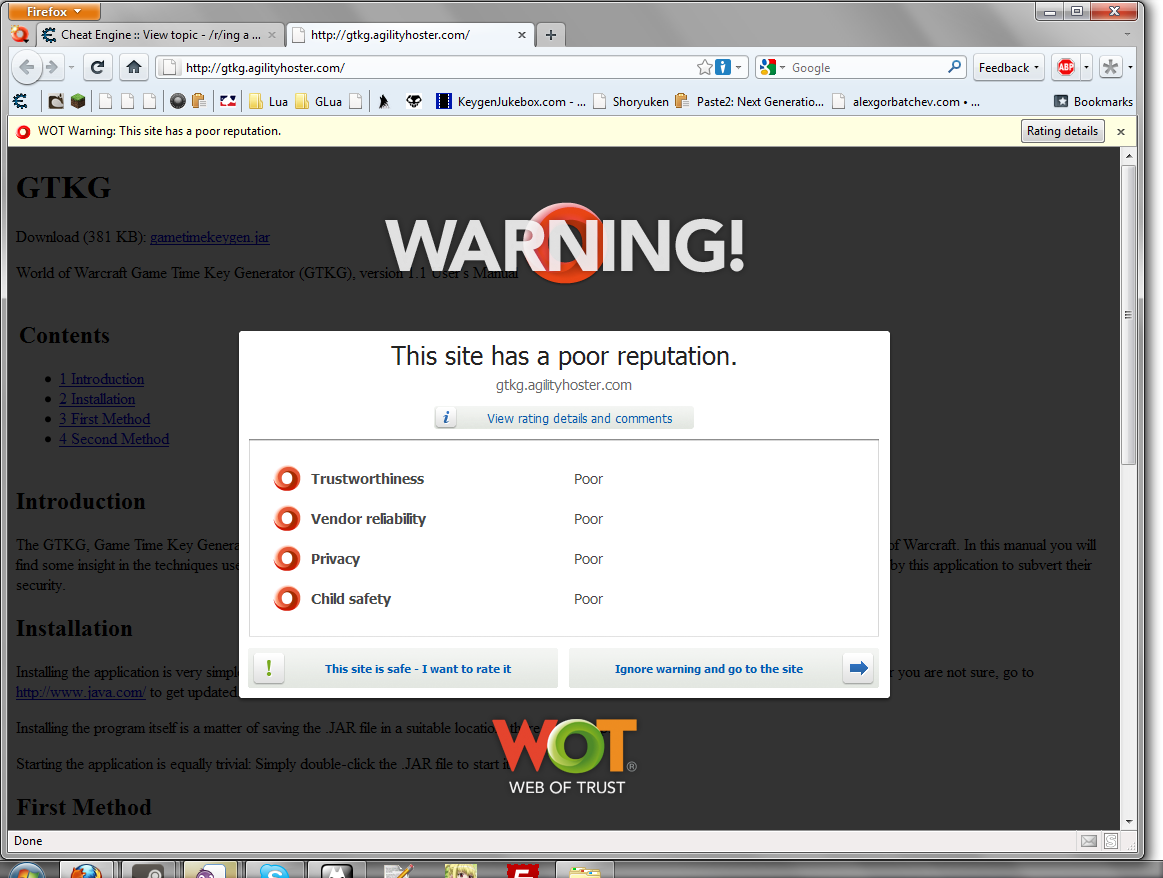Click the WOT warning bar red circle icon
The width and height of the screenshot is (1163, 878).
(x=24, y=131)
